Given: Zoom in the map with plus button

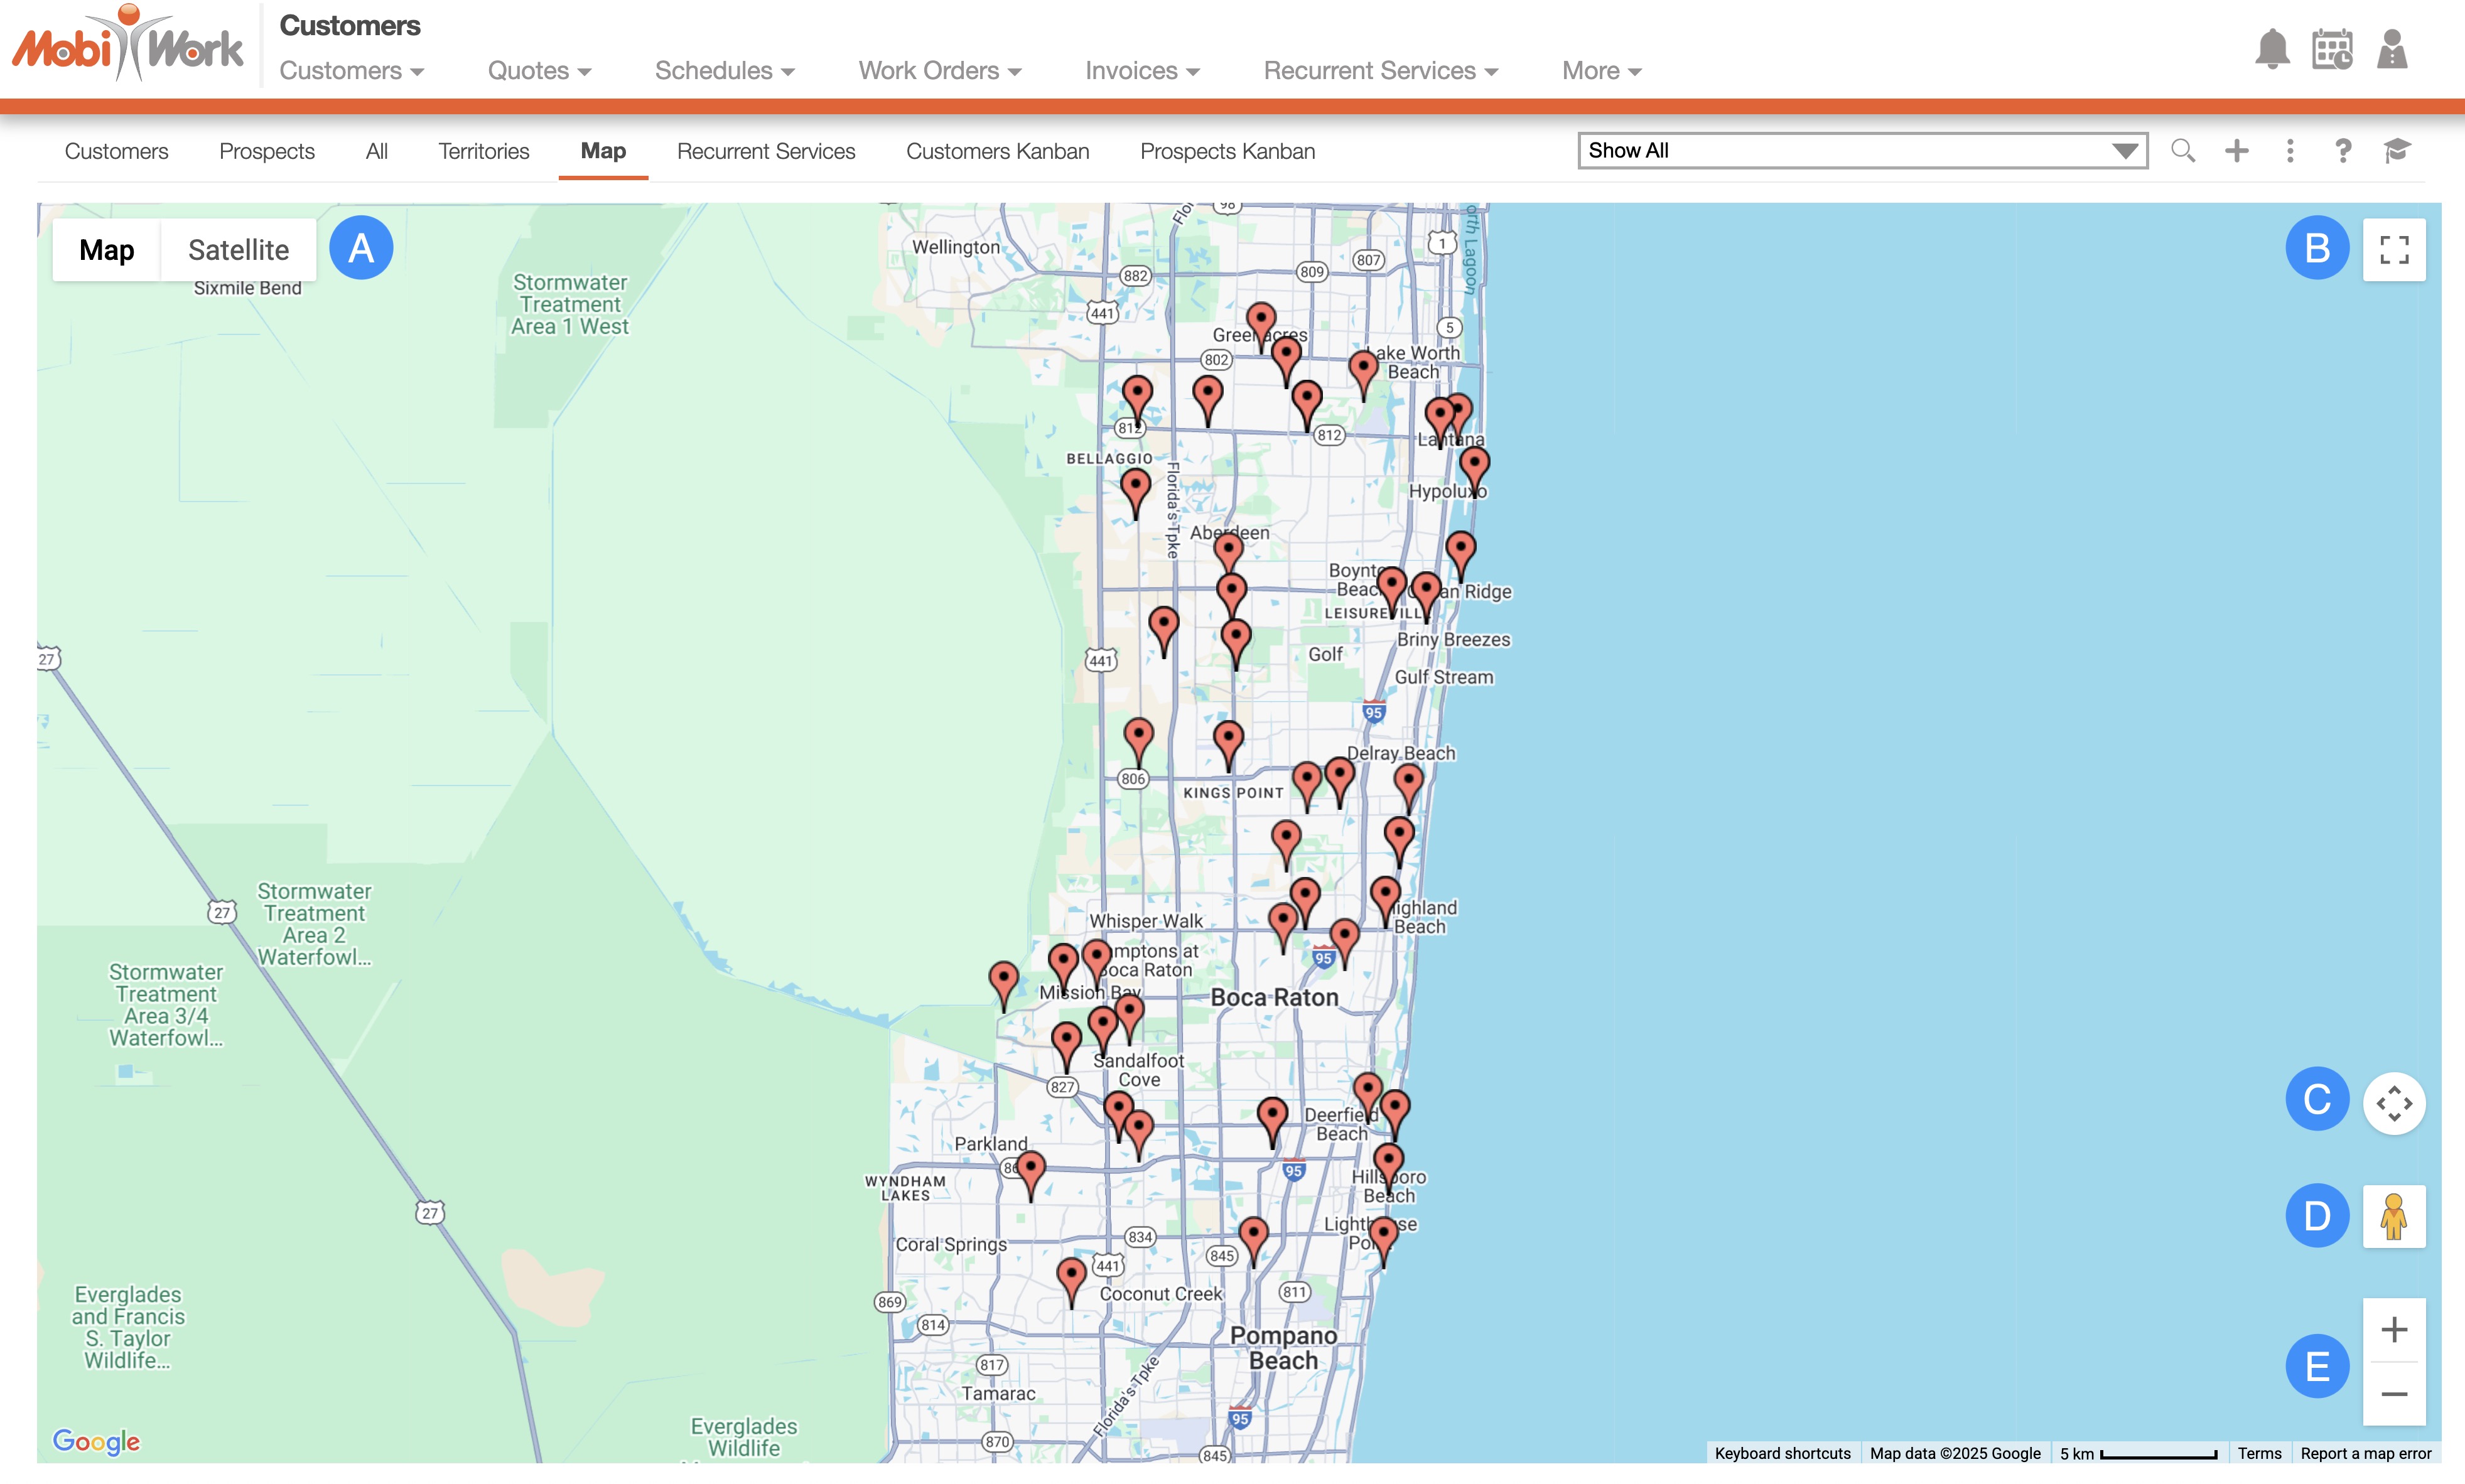Looking at the screenshot, I should 2394,1330.
